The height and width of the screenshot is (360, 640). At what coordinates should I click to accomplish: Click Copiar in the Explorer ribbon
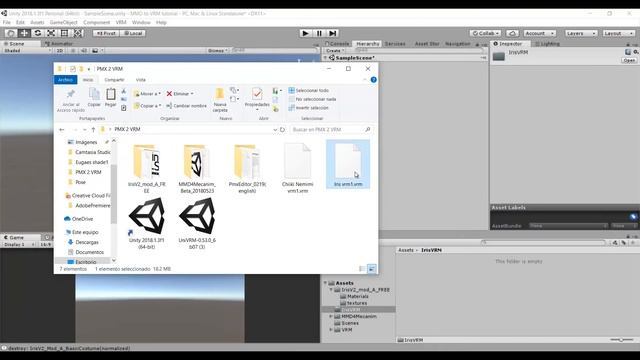coord(94,98)
